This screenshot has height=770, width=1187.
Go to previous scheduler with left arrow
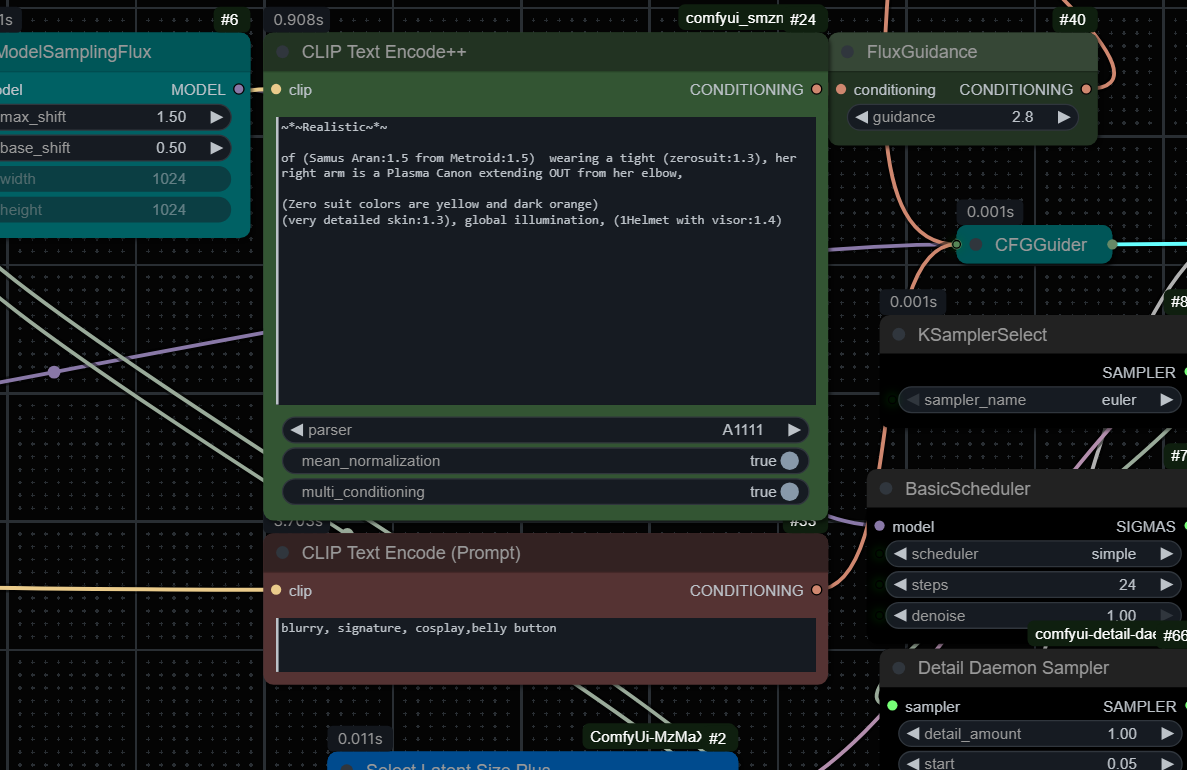900,554
